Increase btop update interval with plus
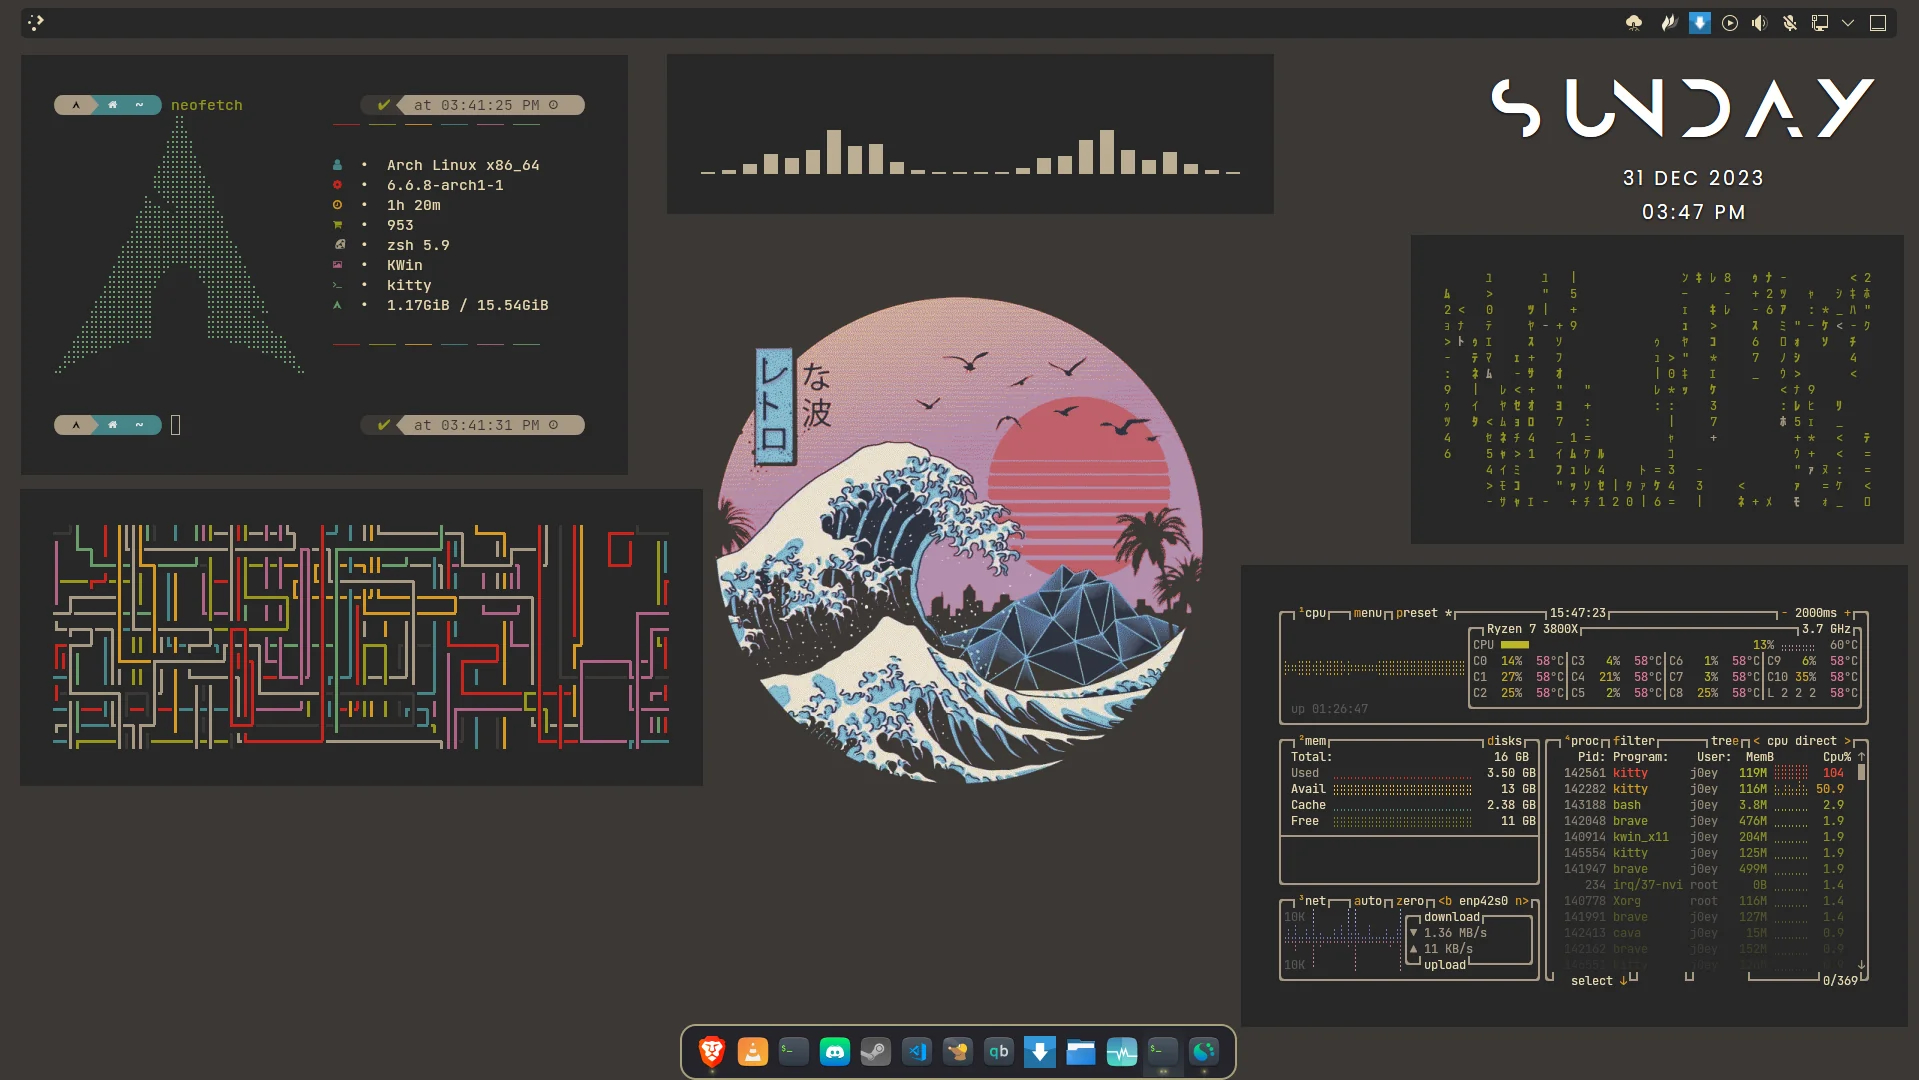The height and width of the screenshot is (1080, 1919). coord(1847,613)
